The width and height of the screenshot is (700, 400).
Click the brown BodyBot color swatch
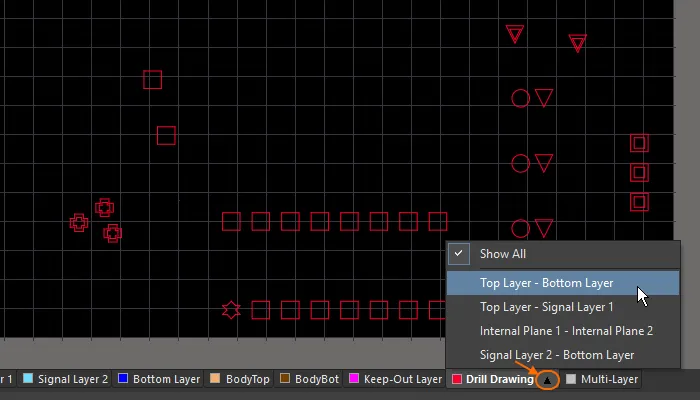click(x=285, y=379)
